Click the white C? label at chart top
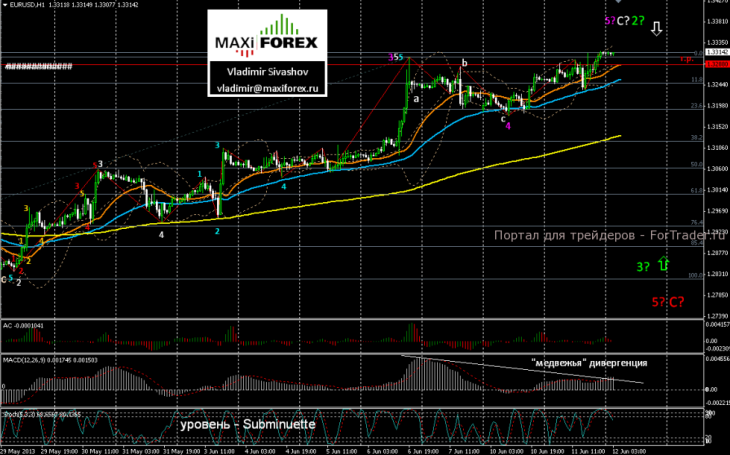 coord(623,20)
